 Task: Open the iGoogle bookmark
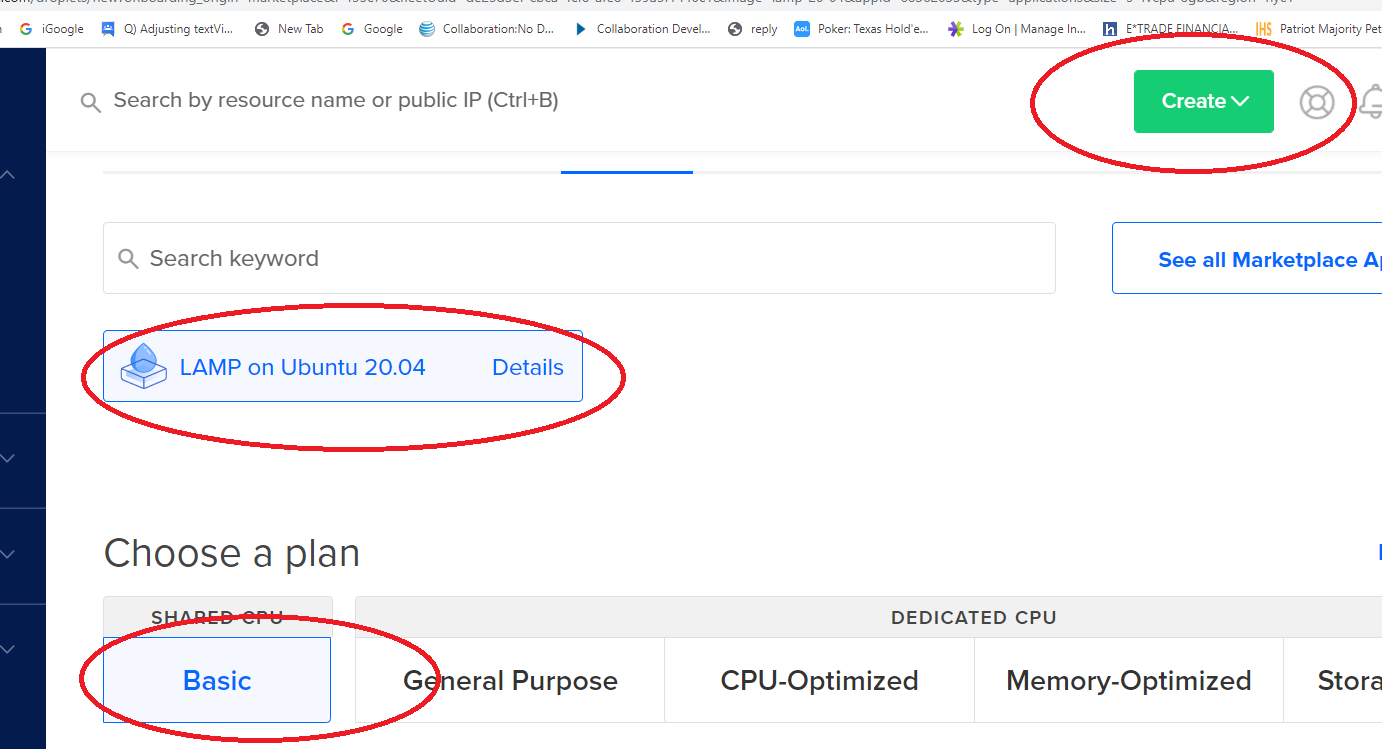tap(52, 29)
